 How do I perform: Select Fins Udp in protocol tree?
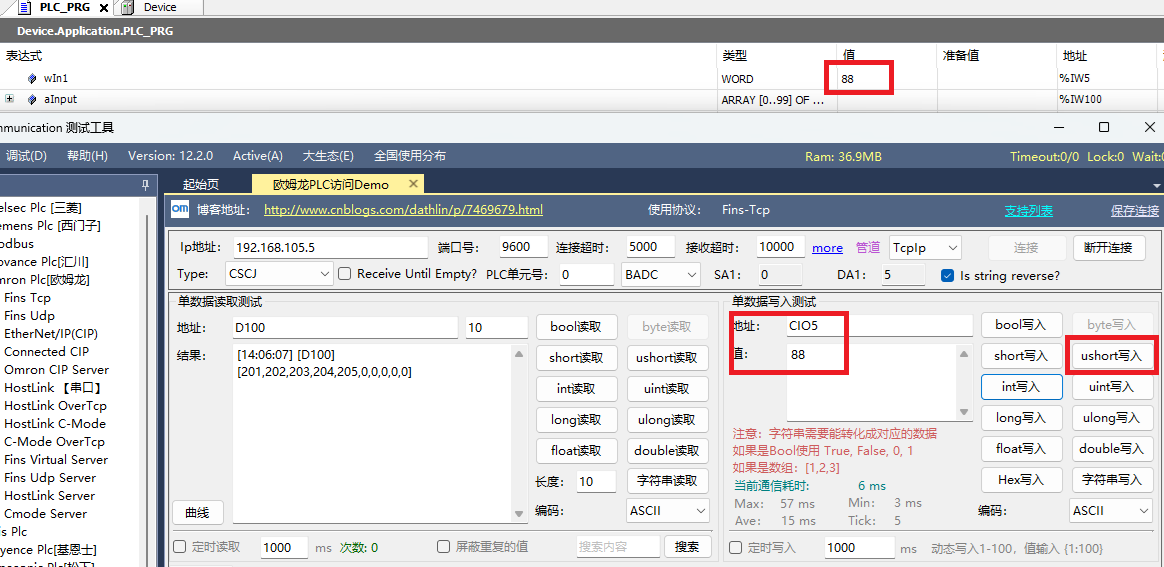(x=30, y=315)
